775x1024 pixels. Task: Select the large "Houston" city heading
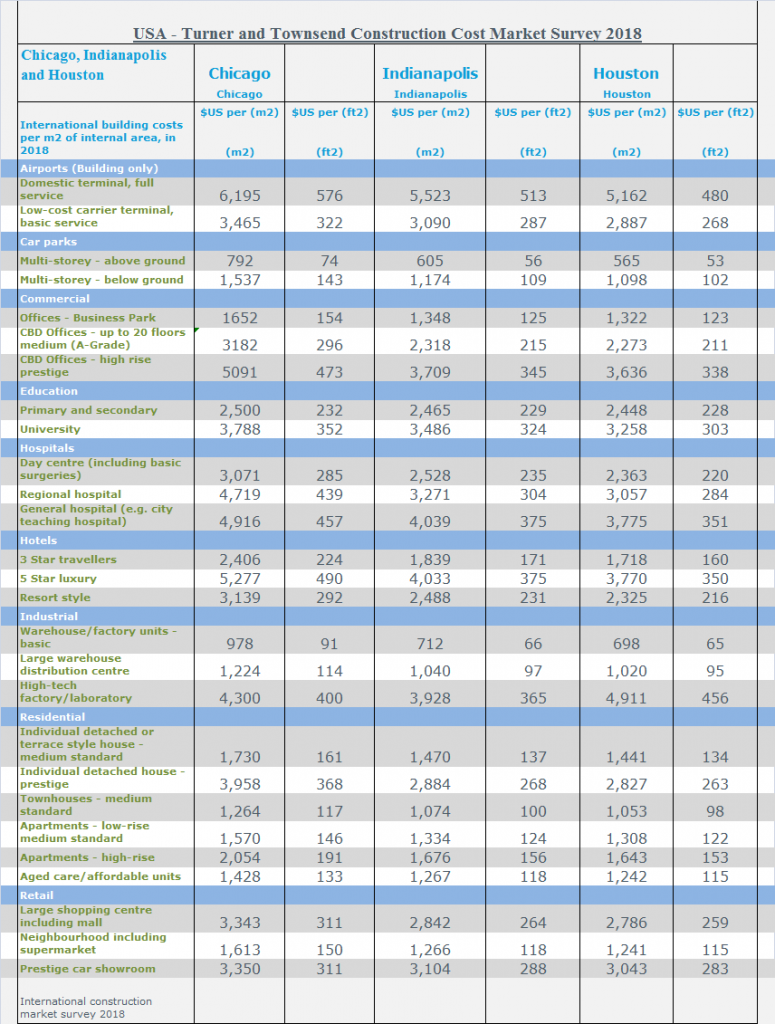pyautogui.click(x=625, y=74)
